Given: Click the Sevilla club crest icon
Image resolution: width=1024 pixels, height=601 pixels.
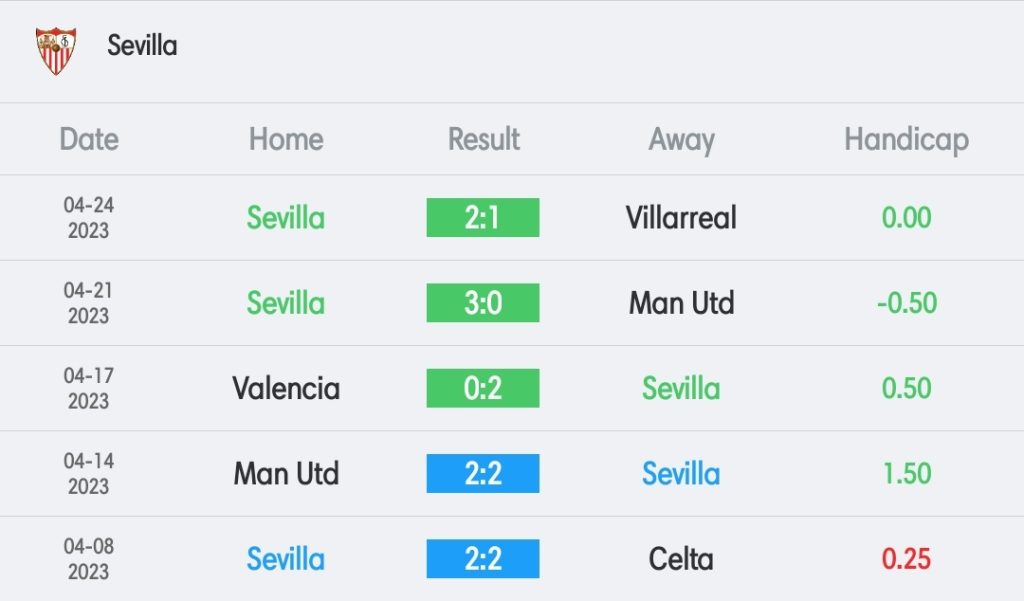Looking at the screenshot, I should coord(56,50).
